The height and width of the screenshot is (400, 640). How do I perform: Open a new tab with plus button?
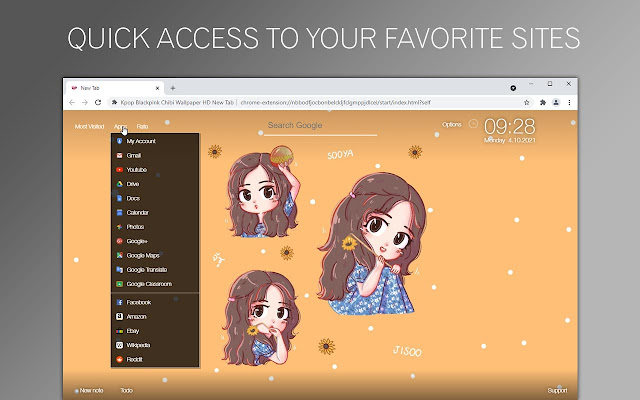coord(173,88)
